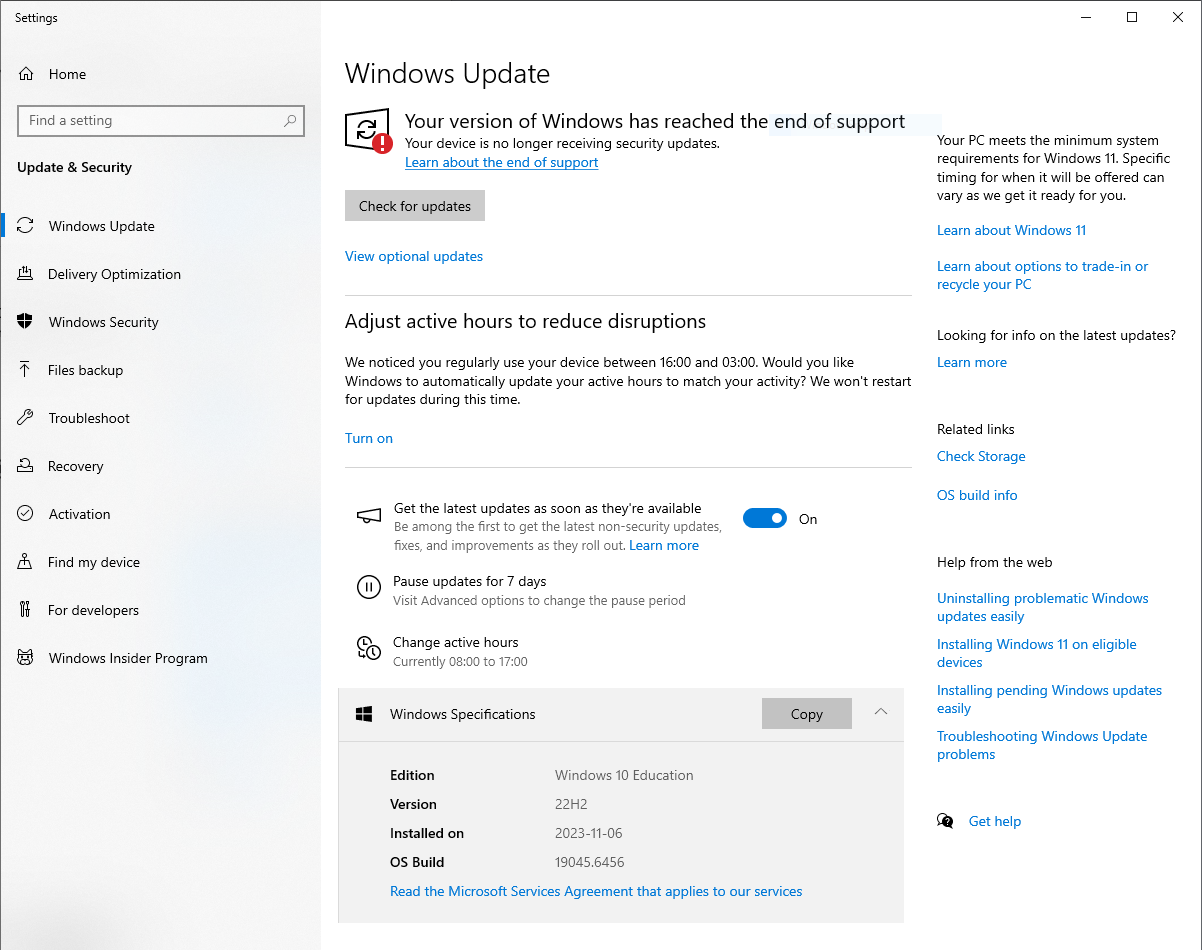Open Learn more about latest updates rollout
Viewport: 1202px width, 950px height.
click(x=664, y=545)
